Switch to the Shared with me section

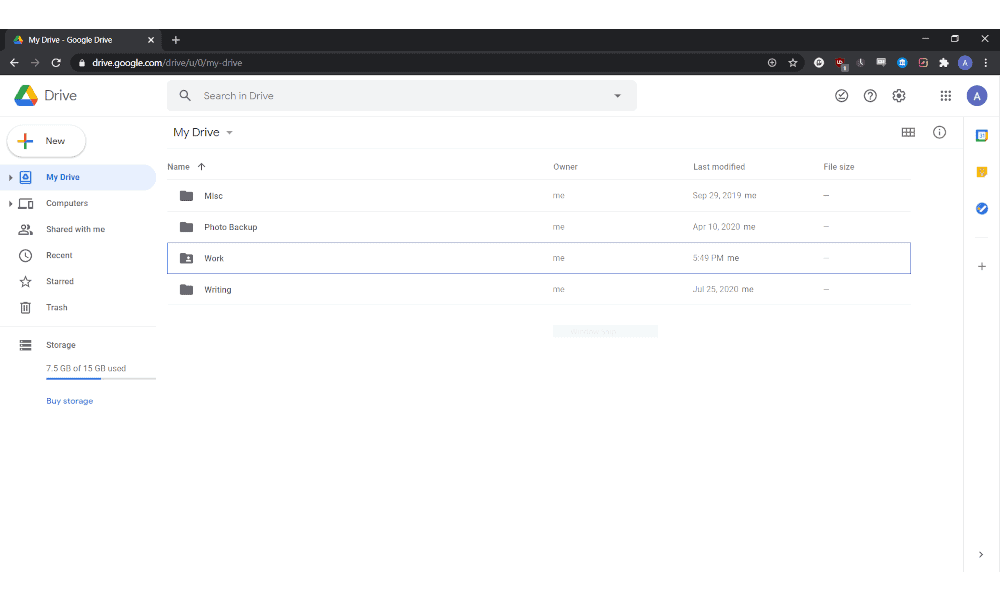point(75,229)
